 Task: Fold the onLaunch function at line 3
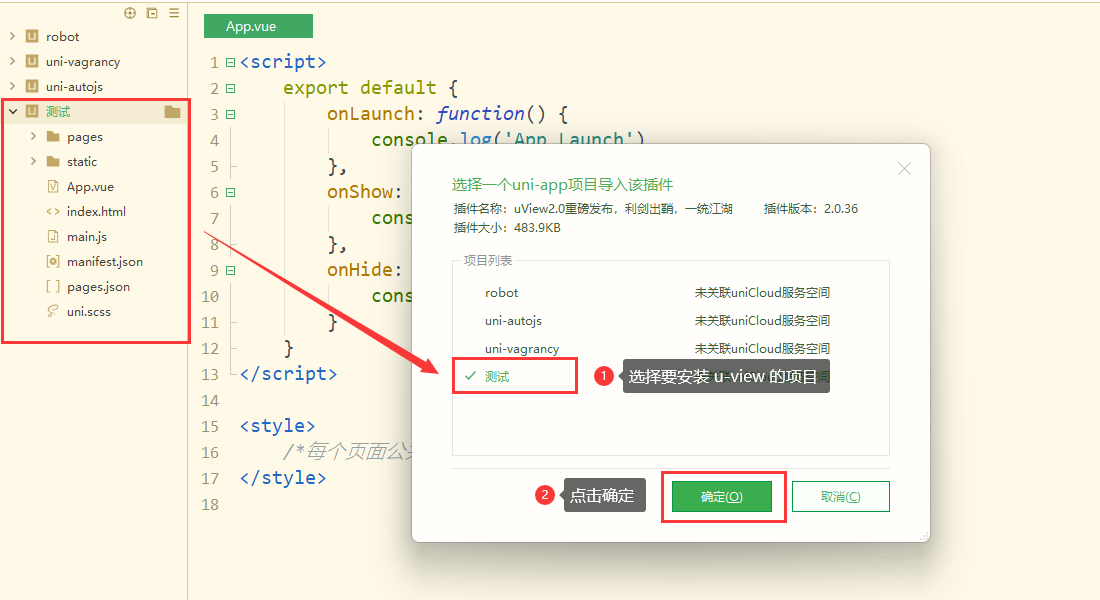click(230, 114)
